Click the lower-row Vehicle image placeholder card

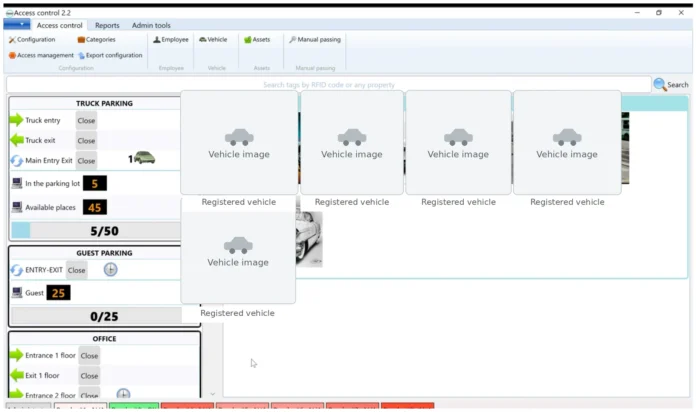pyautogui.click(x=238, y=257)
